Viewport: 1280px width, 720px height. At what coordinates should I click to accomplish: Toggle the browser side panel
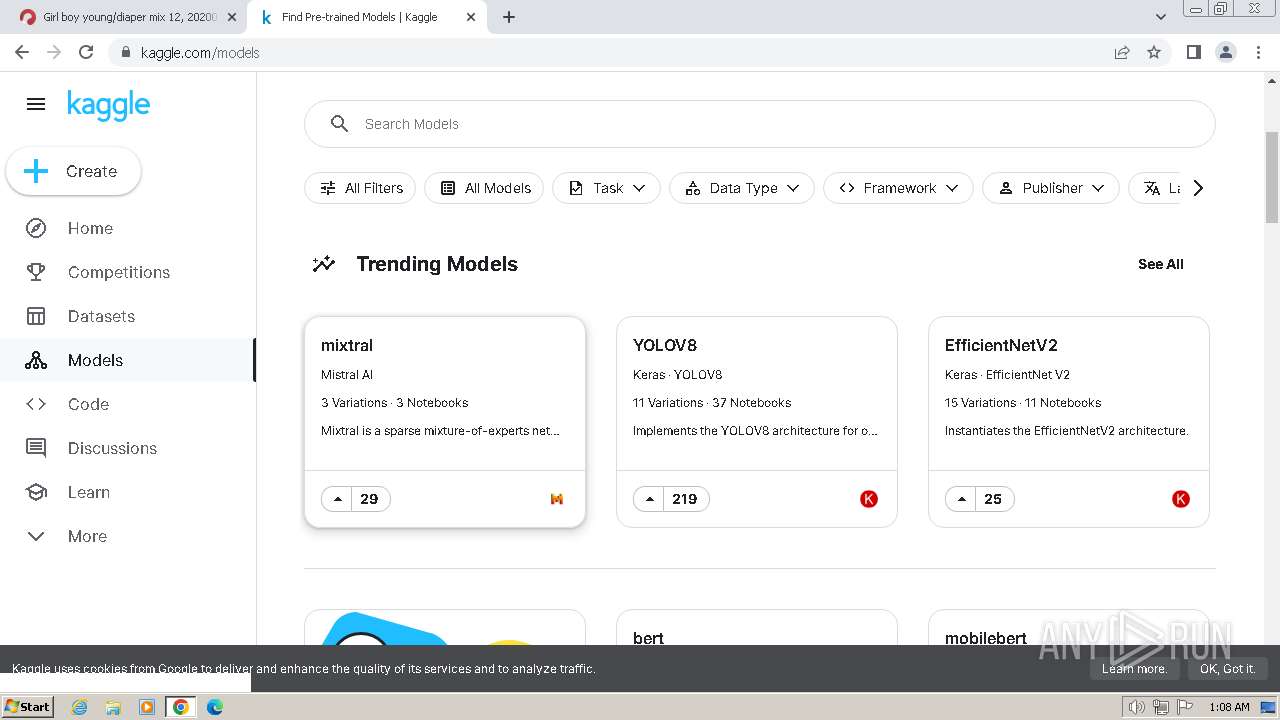(x=1193, y=52)
